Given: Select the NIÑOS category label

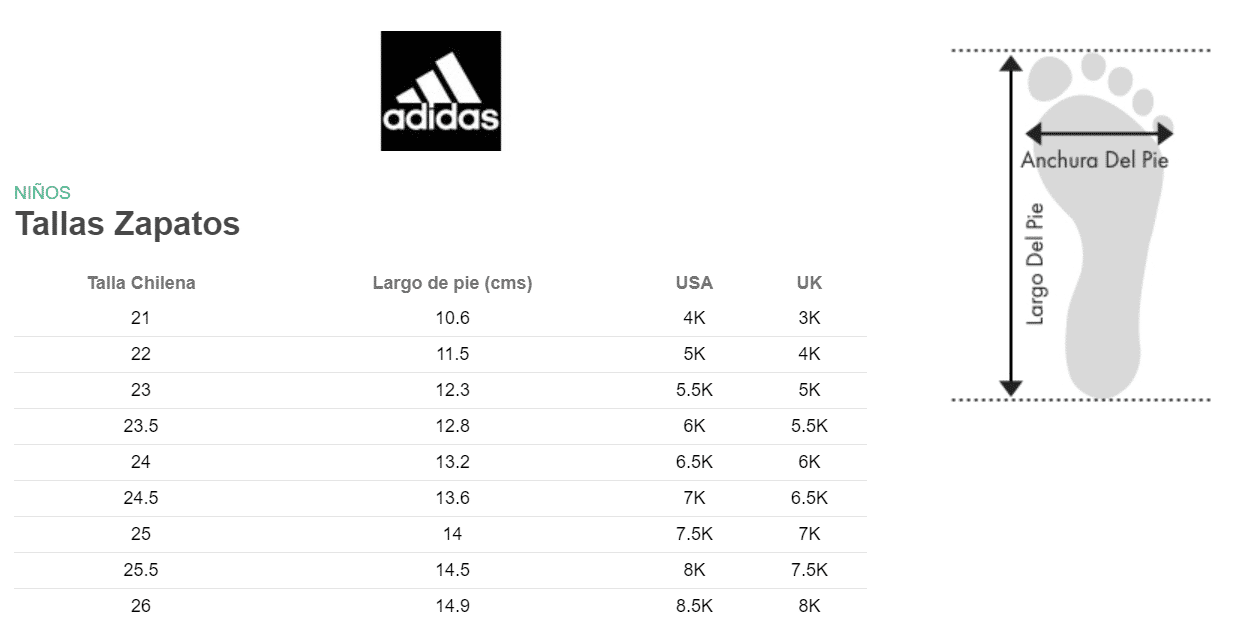Looking at the screenshot, I should click(x=42, y=193).
